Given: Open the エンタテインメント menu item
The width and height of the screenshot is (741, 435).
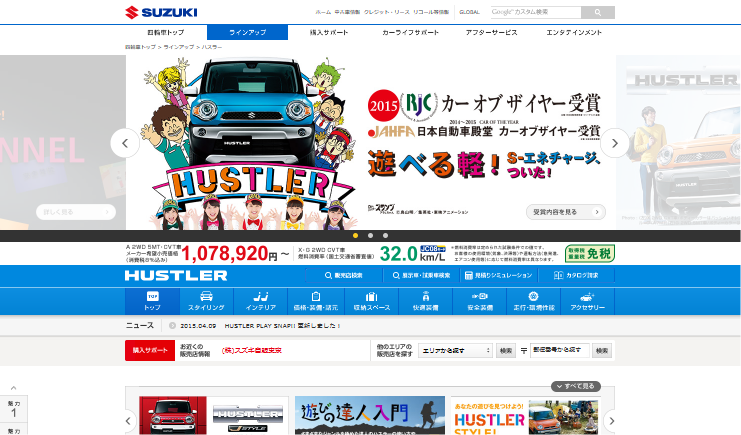Looking at the screenshot, I should coord(574,33).
